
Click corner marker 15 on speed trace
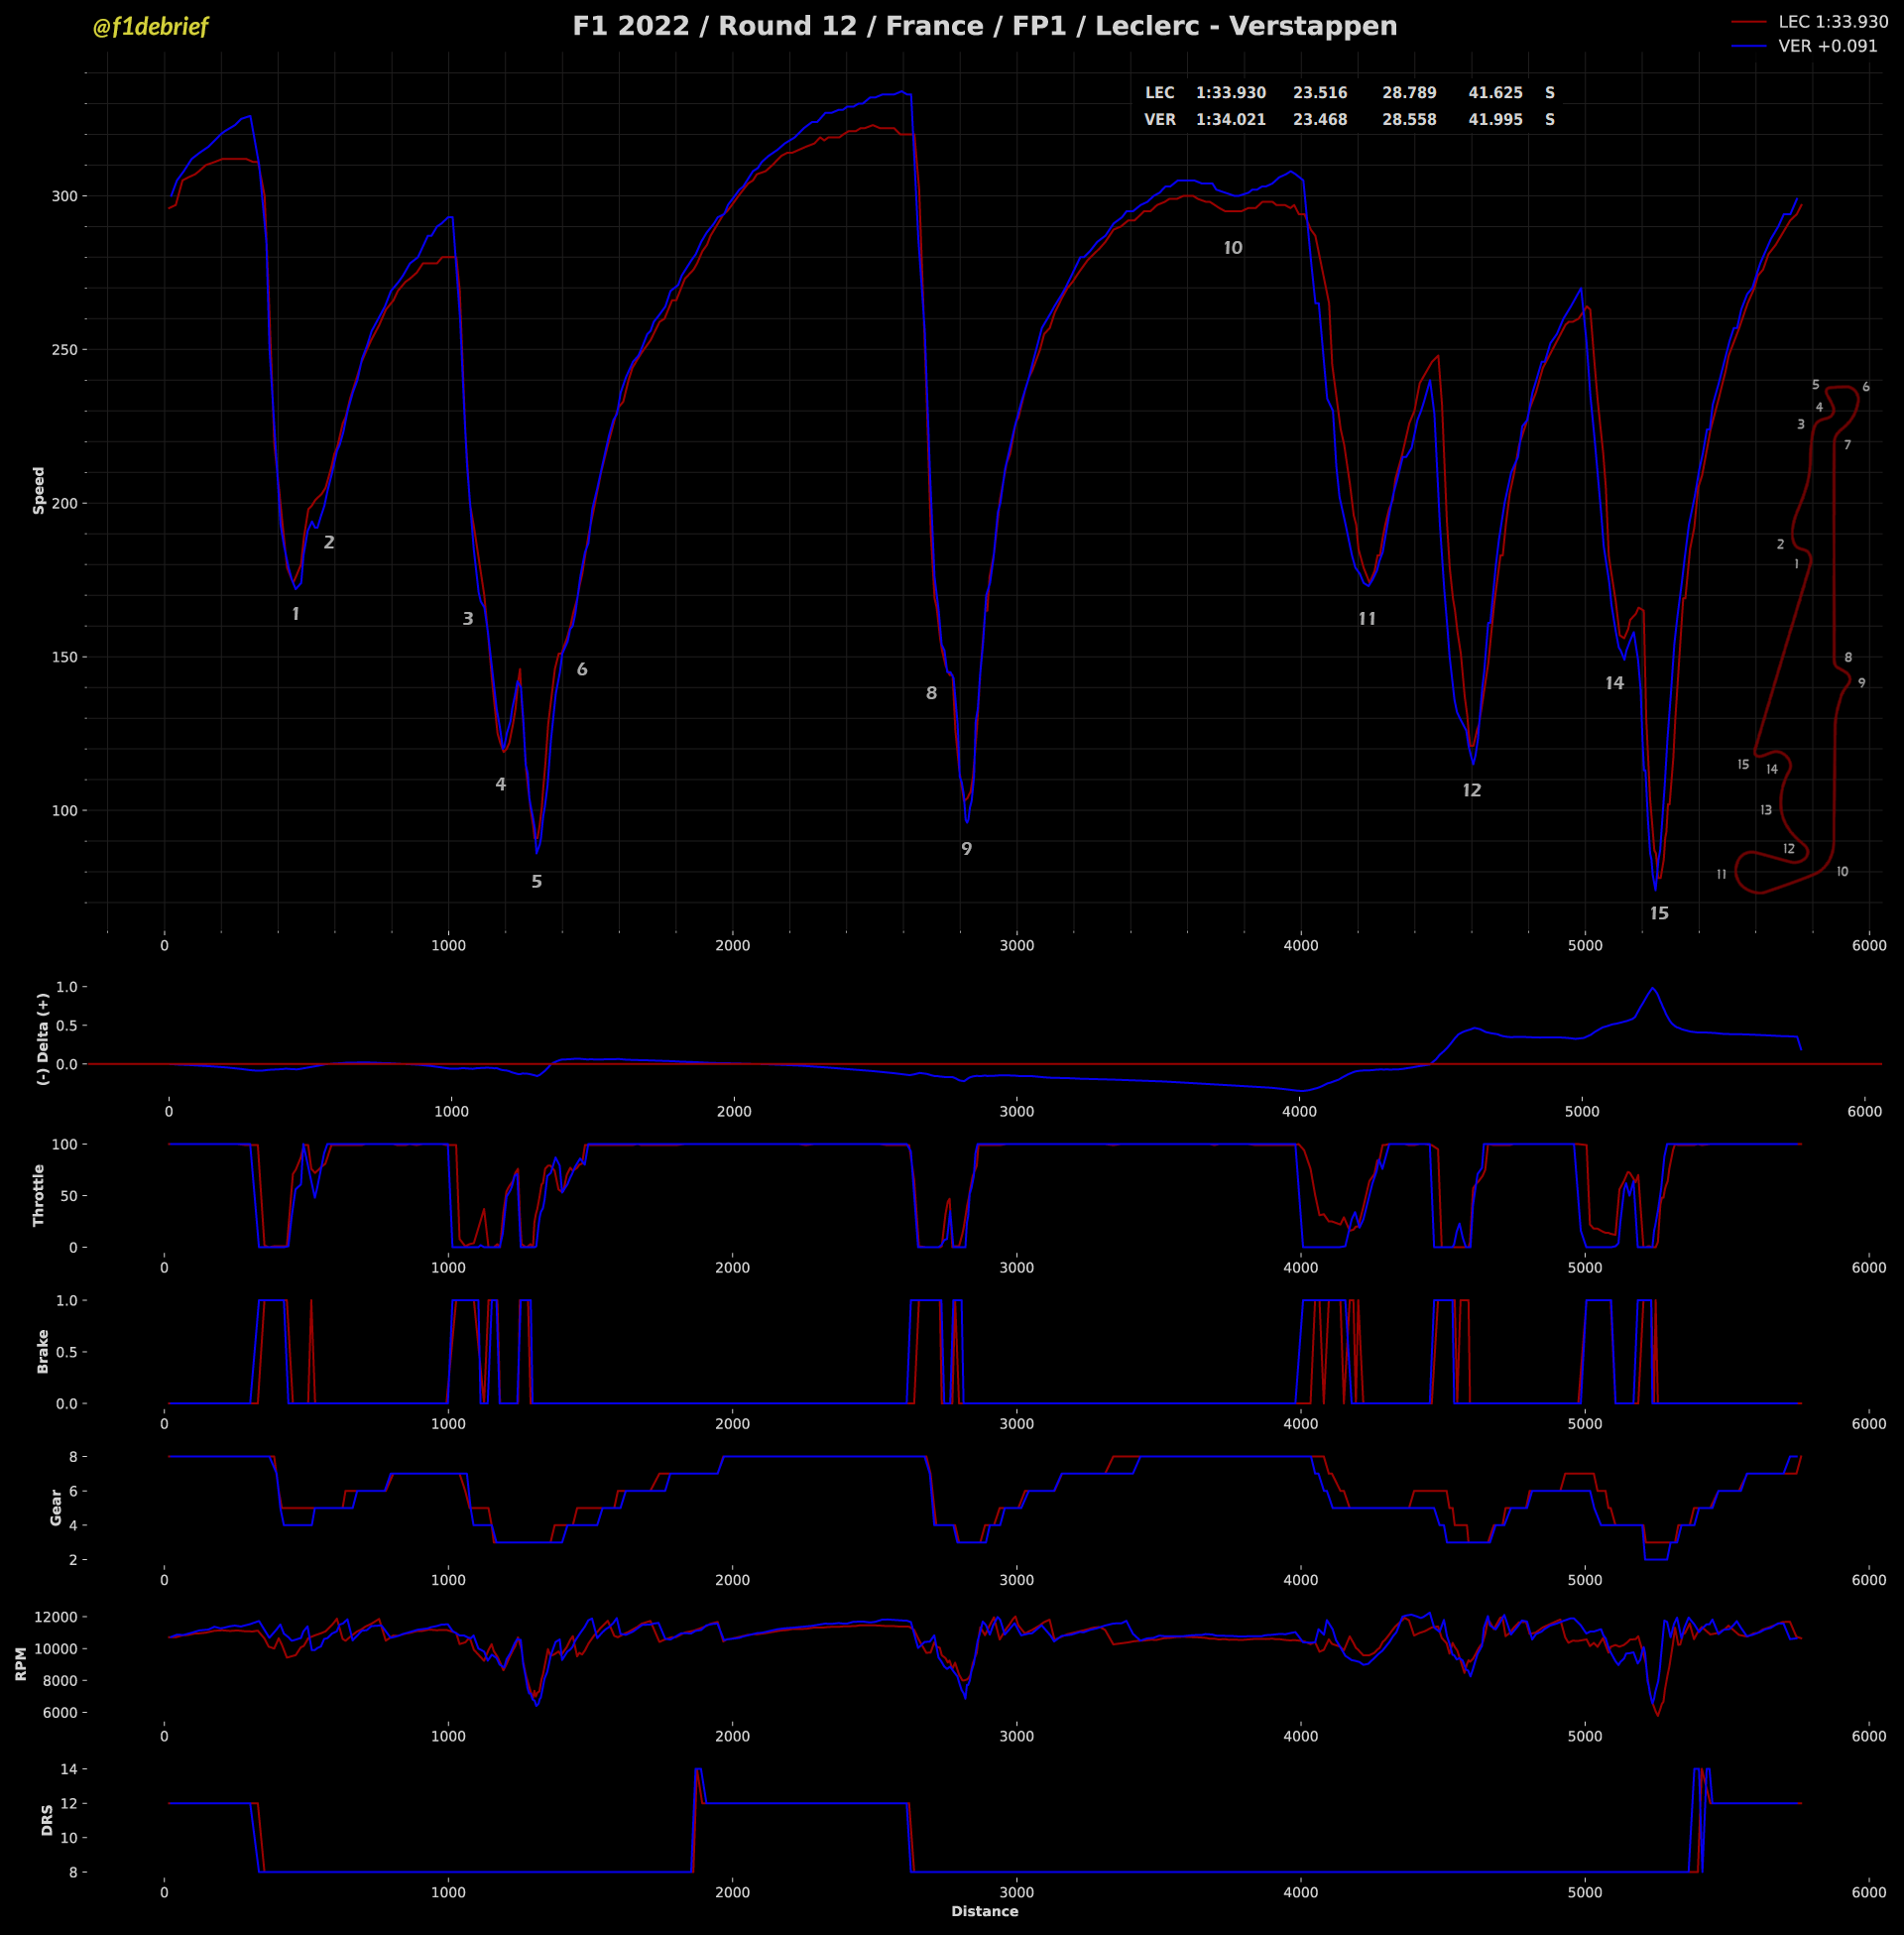pyautogui.click(x=1659, y=914)
